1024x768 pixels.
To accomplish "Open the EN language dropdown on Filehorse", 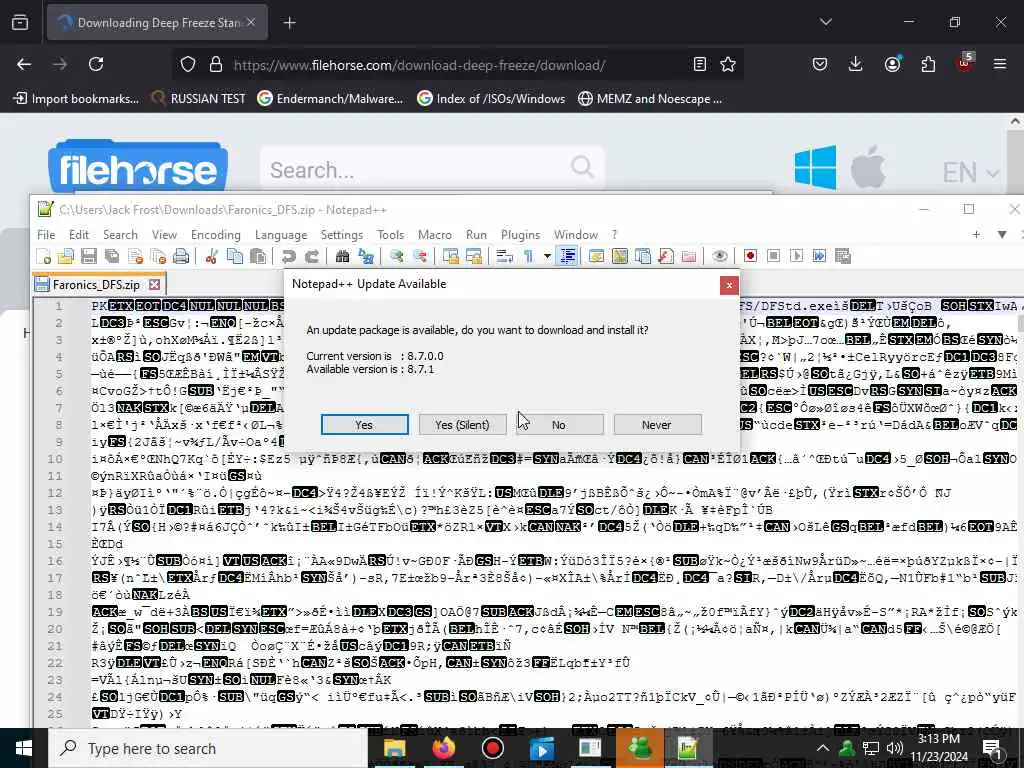I will (x=970, y=172).
